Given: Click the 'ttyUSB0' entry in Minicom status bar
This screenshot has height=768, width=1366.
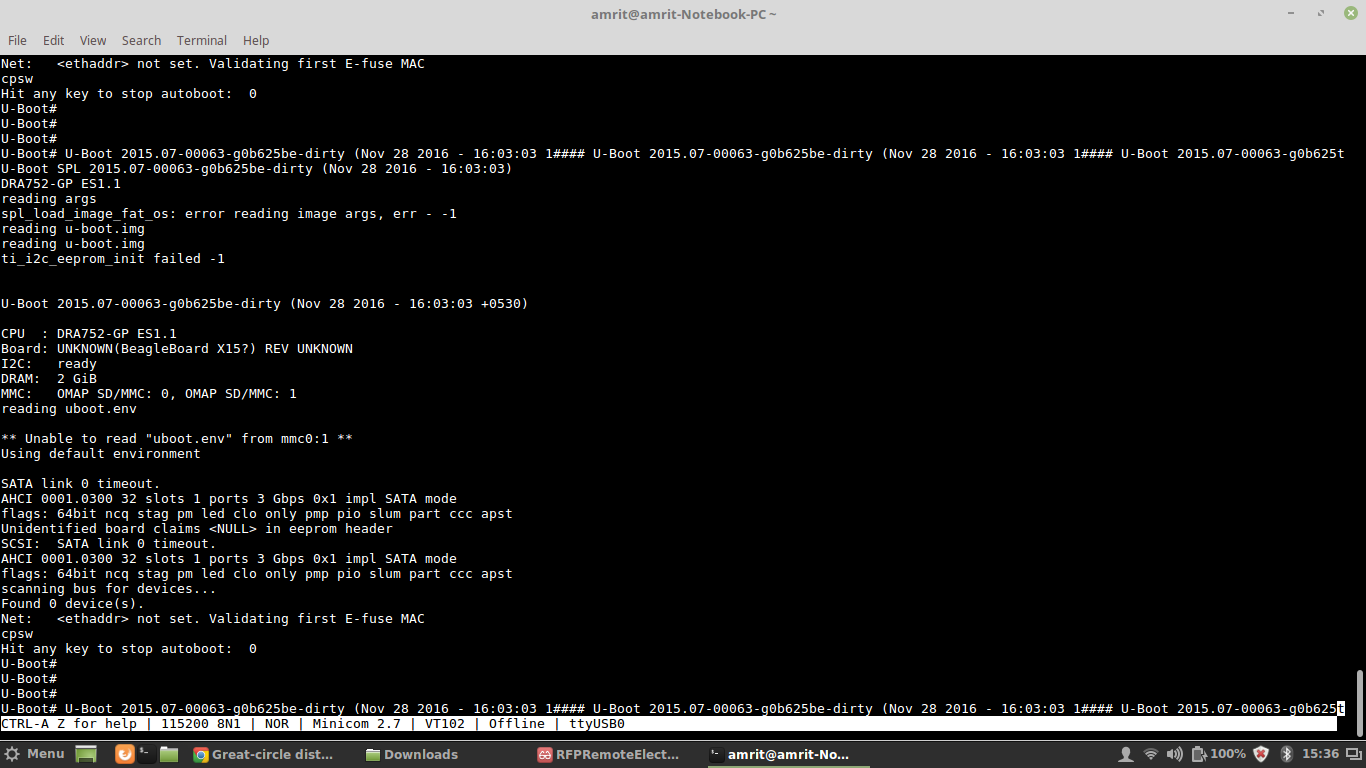Looking at the screenshot, I should coord(597,724).
